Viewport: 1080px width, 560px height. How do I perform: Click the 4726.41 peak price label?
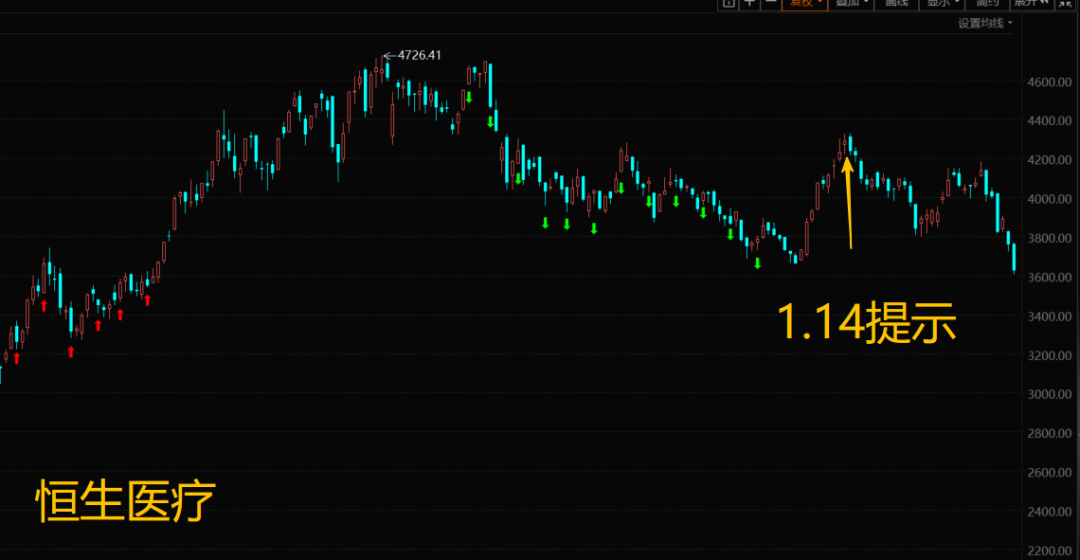pos(419,55)
